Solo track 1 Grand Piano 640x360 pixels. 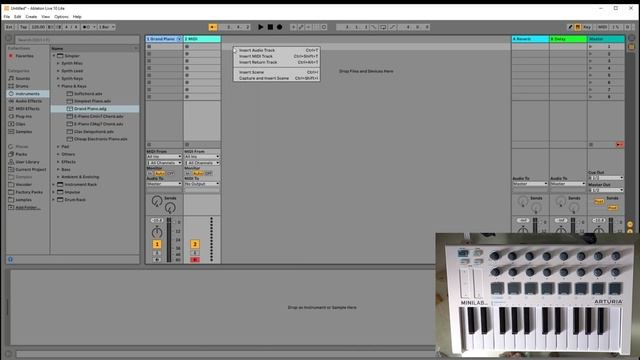[x=157, y=253]
